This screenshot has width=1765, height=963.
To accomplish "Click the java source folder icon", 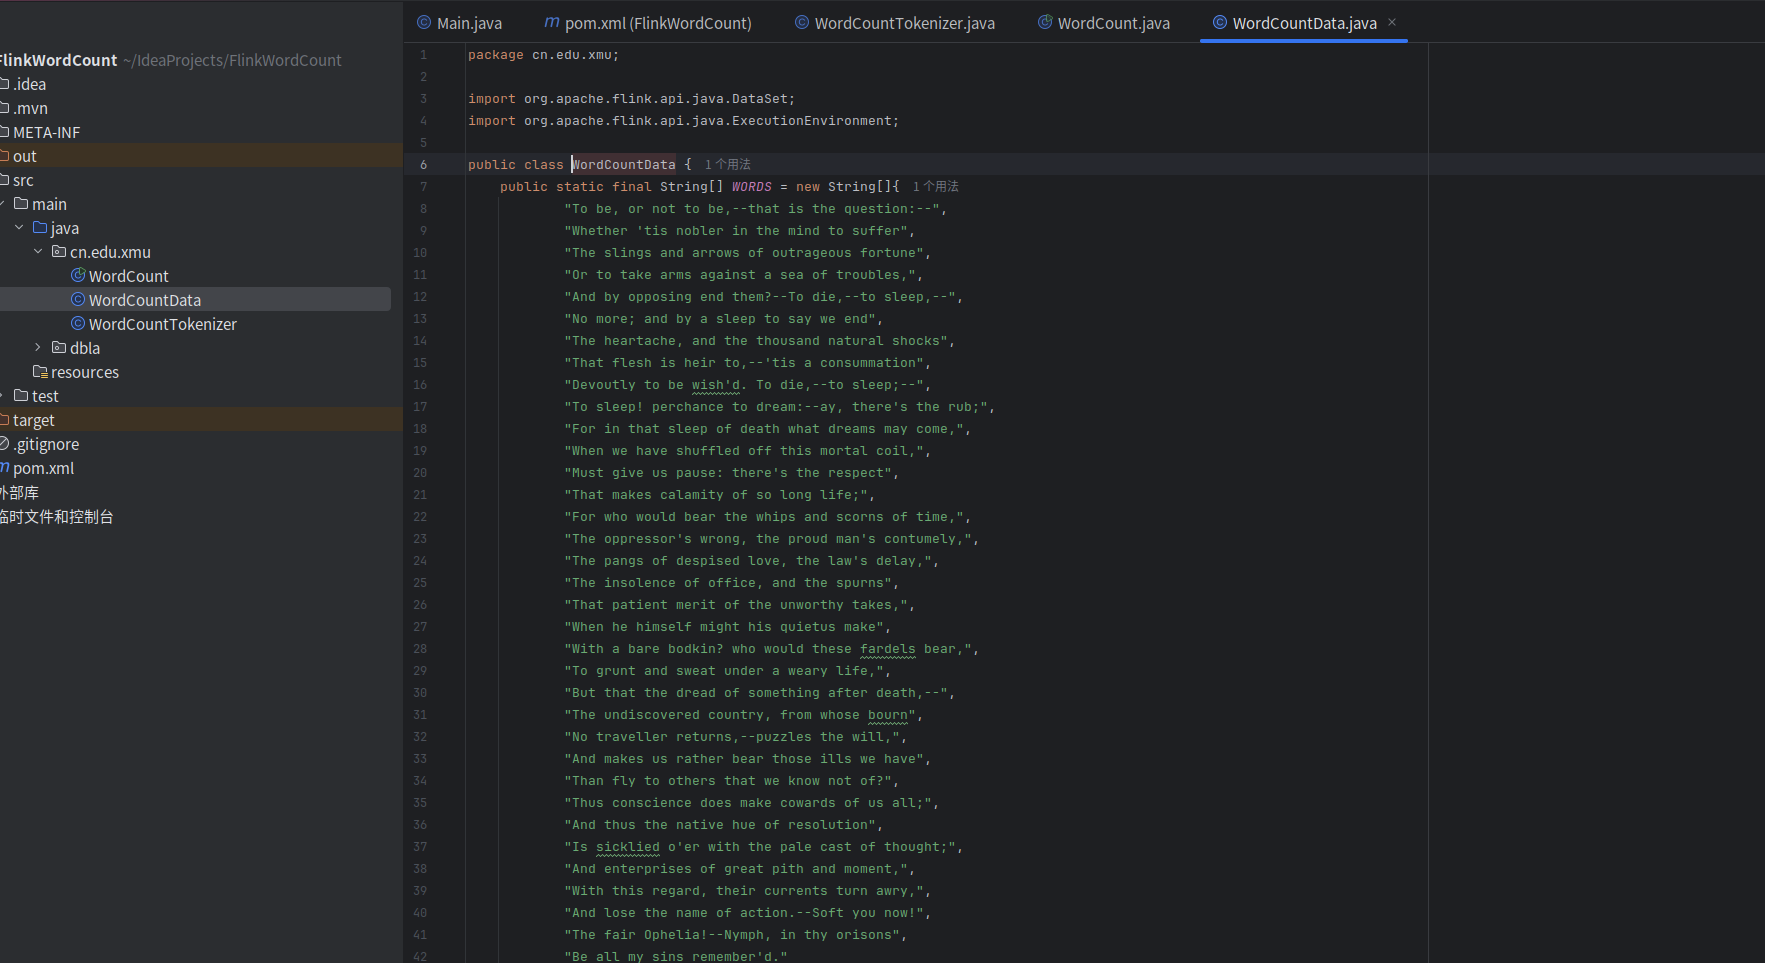I will (40, 228).
